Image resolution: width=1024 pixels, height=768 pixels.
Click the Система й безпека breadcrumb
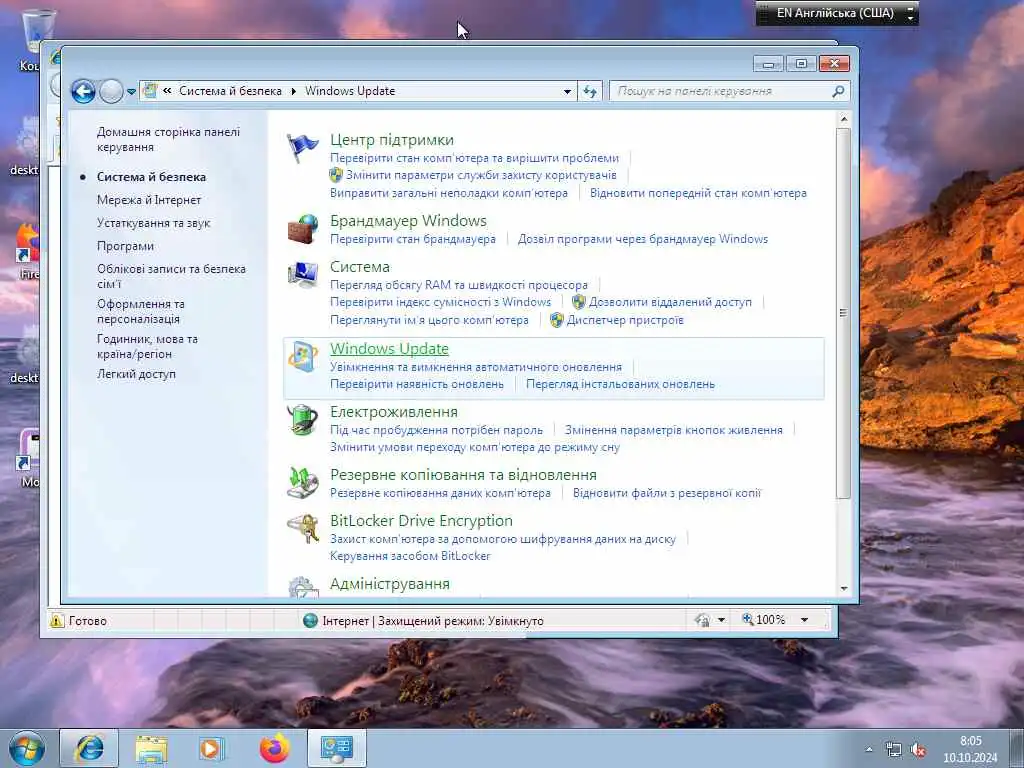(231, 91)
